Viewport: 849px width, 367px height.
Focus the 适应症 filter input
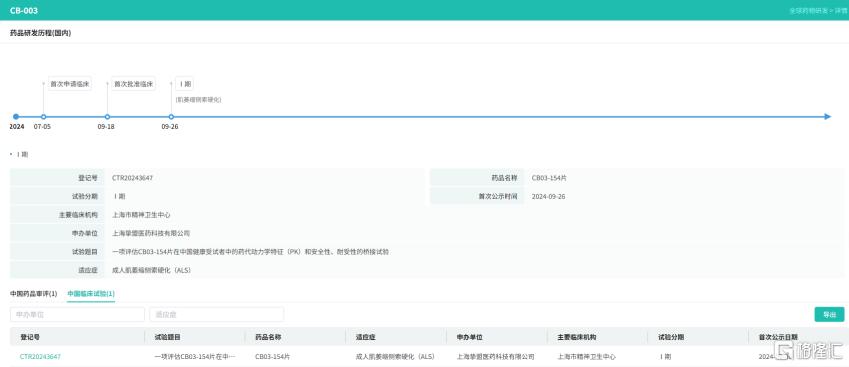point(217,314)
